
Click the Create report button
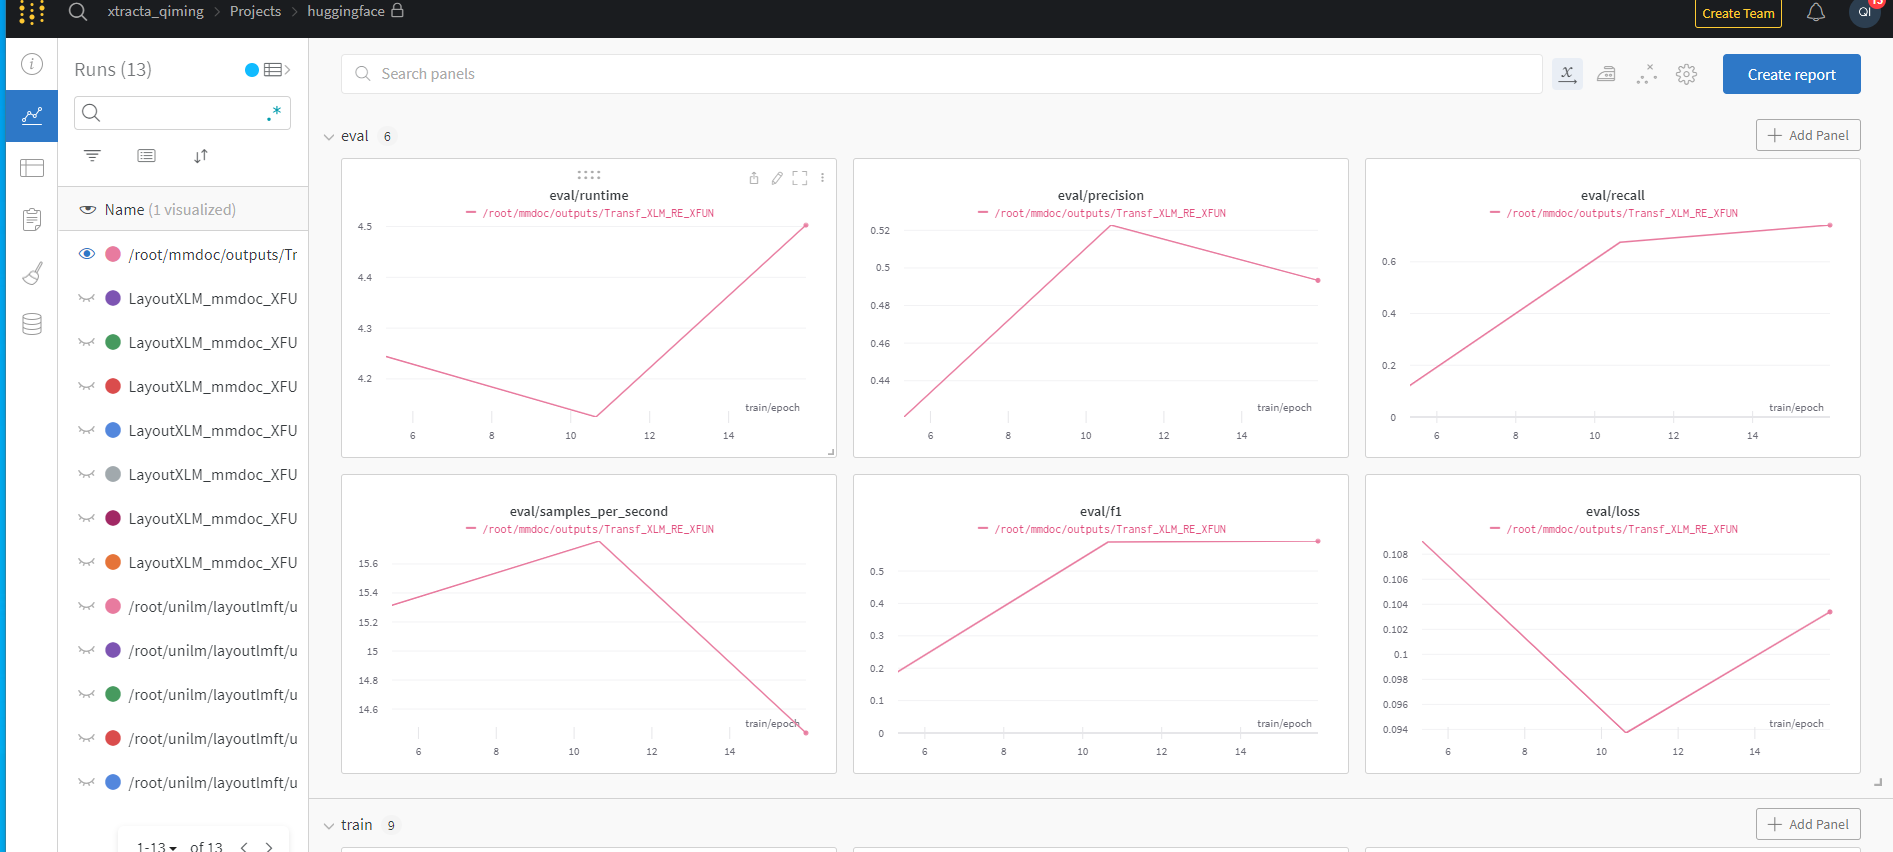(1791, 74)
